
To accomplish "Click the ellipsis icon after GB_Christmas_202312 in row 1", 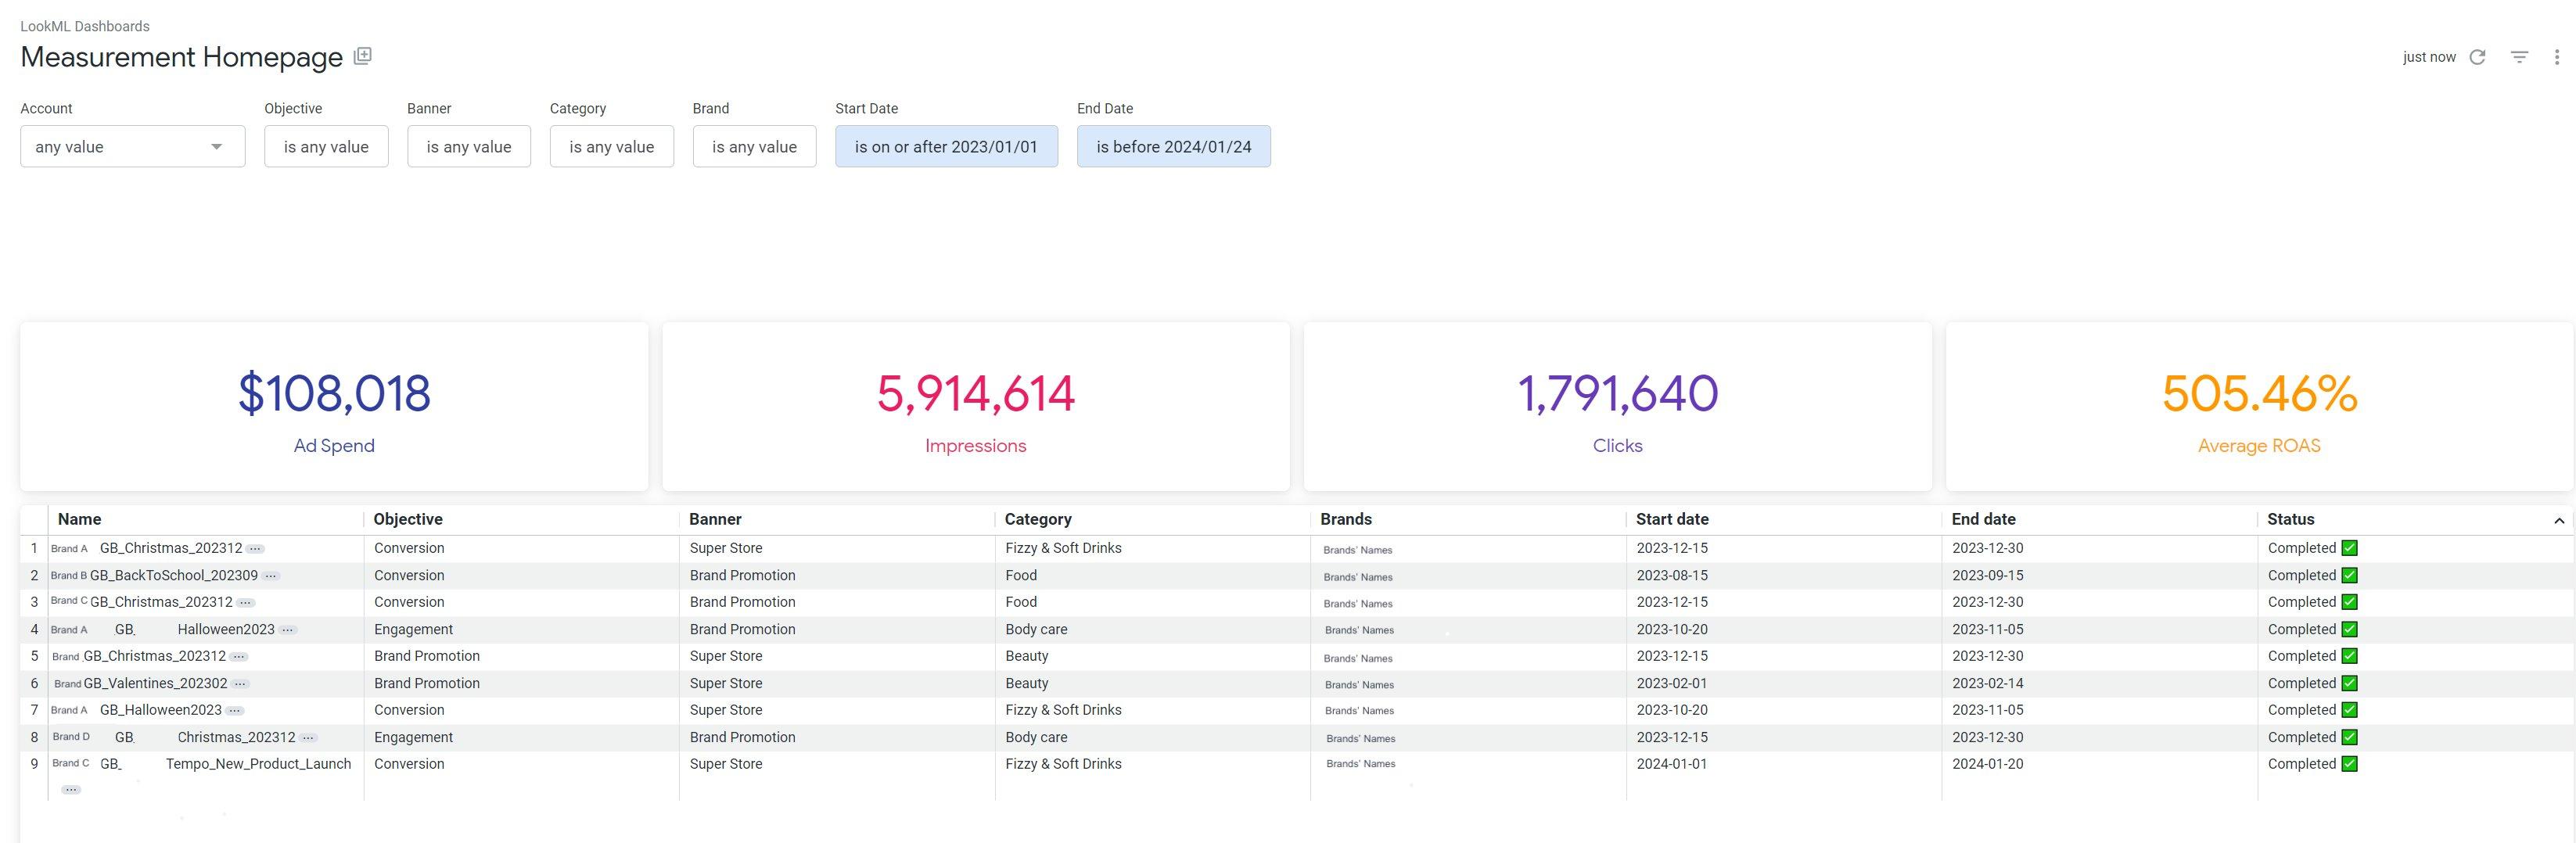I will point(256,548).
